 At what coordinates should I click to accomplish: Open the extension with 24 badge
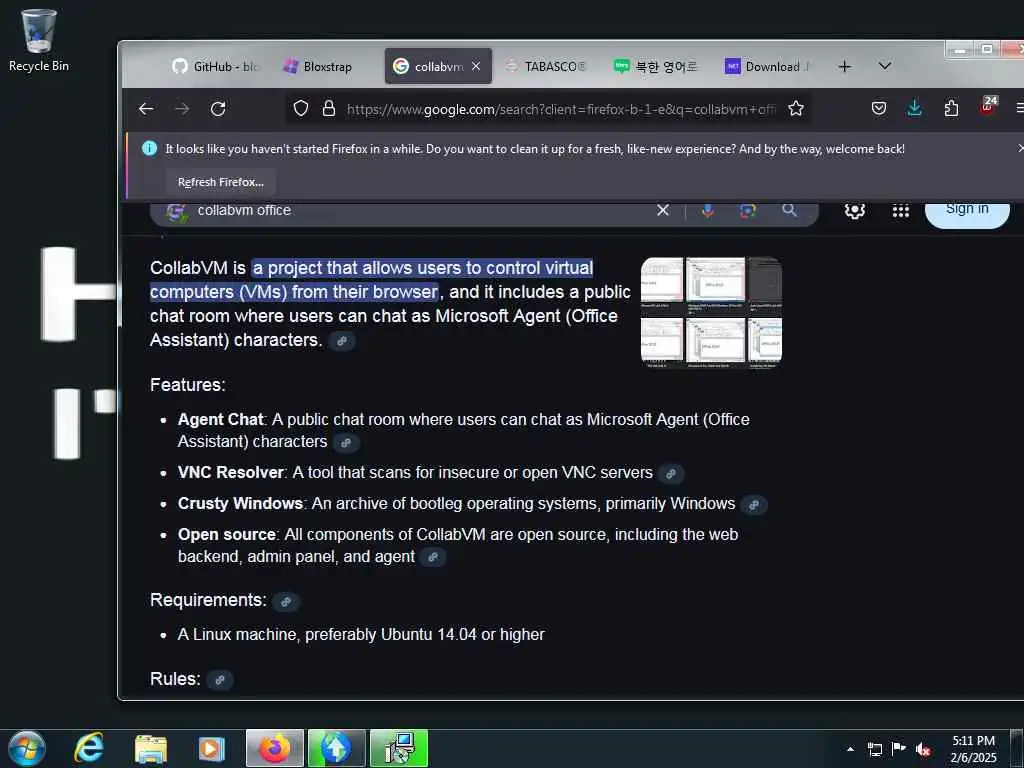click(x=989, y=106)
